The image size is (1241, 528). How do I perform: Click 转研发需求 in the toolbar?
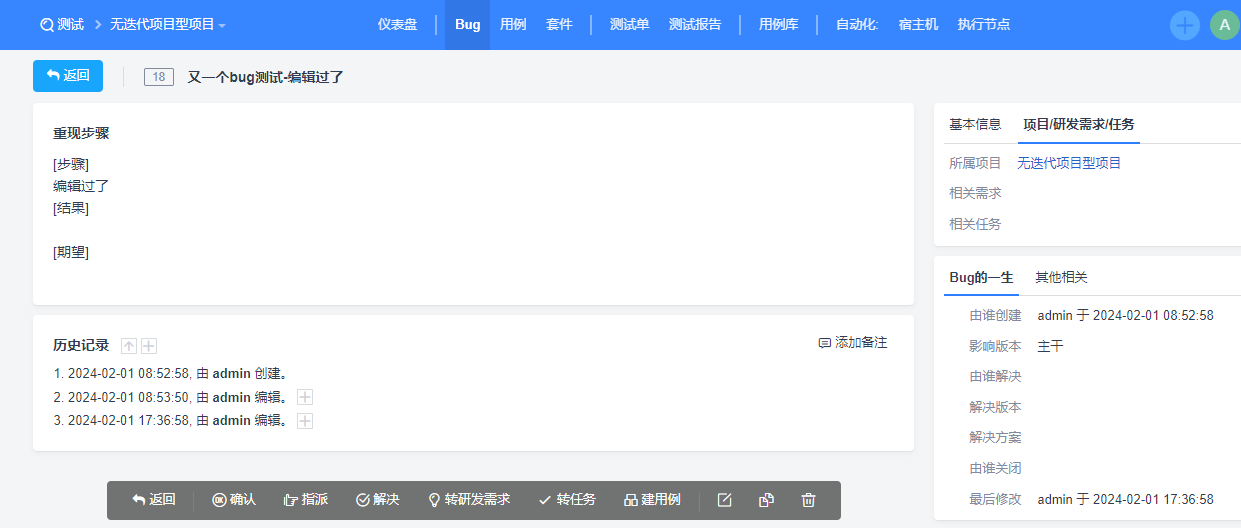tap(469, 500)
